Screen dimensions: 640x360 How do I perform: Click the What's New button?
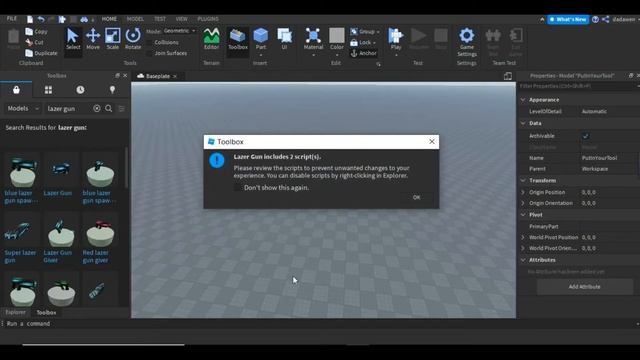tap(568, 20)
